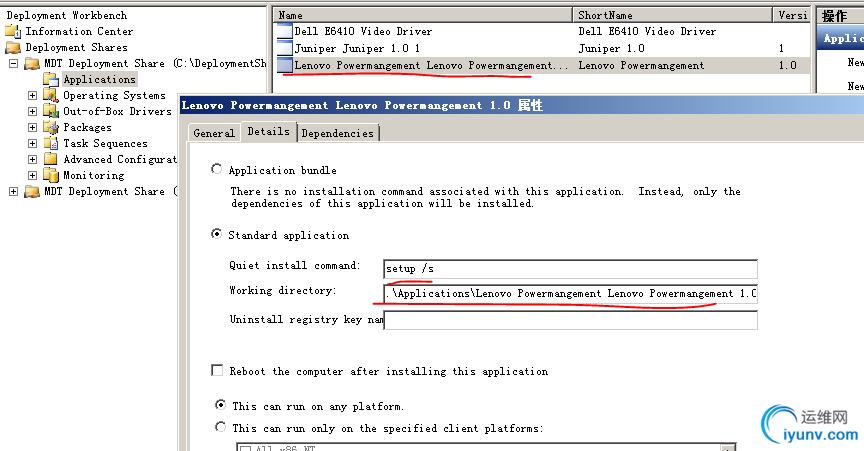Expand the Out-of-Box Drivers tree node

point(33,111)
